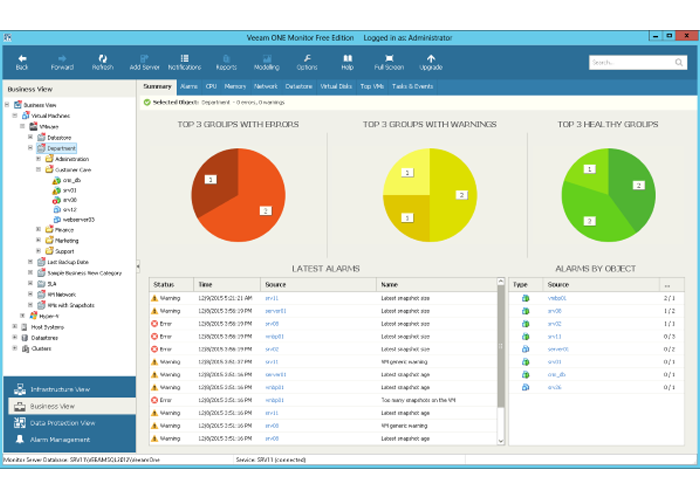Screen dimensions: 700x500
Task: Sort Alarms by Object by Type column
Action: 525,284
